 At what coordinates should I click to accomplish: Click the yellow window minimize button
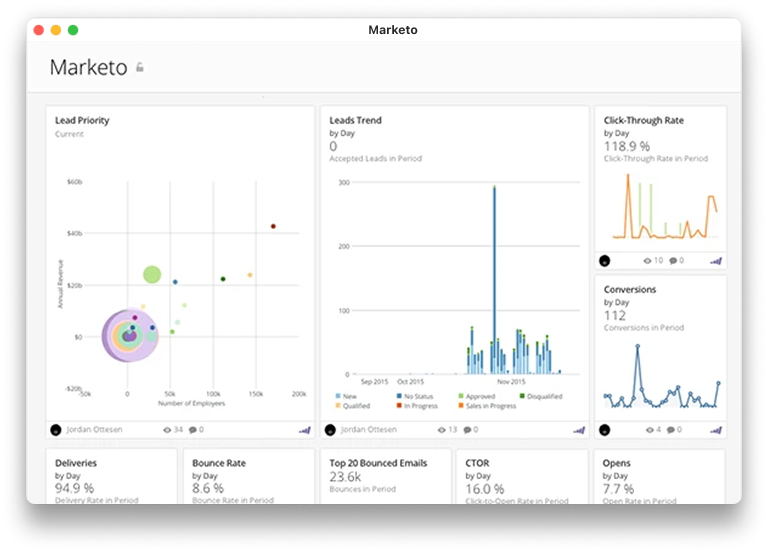56,30
